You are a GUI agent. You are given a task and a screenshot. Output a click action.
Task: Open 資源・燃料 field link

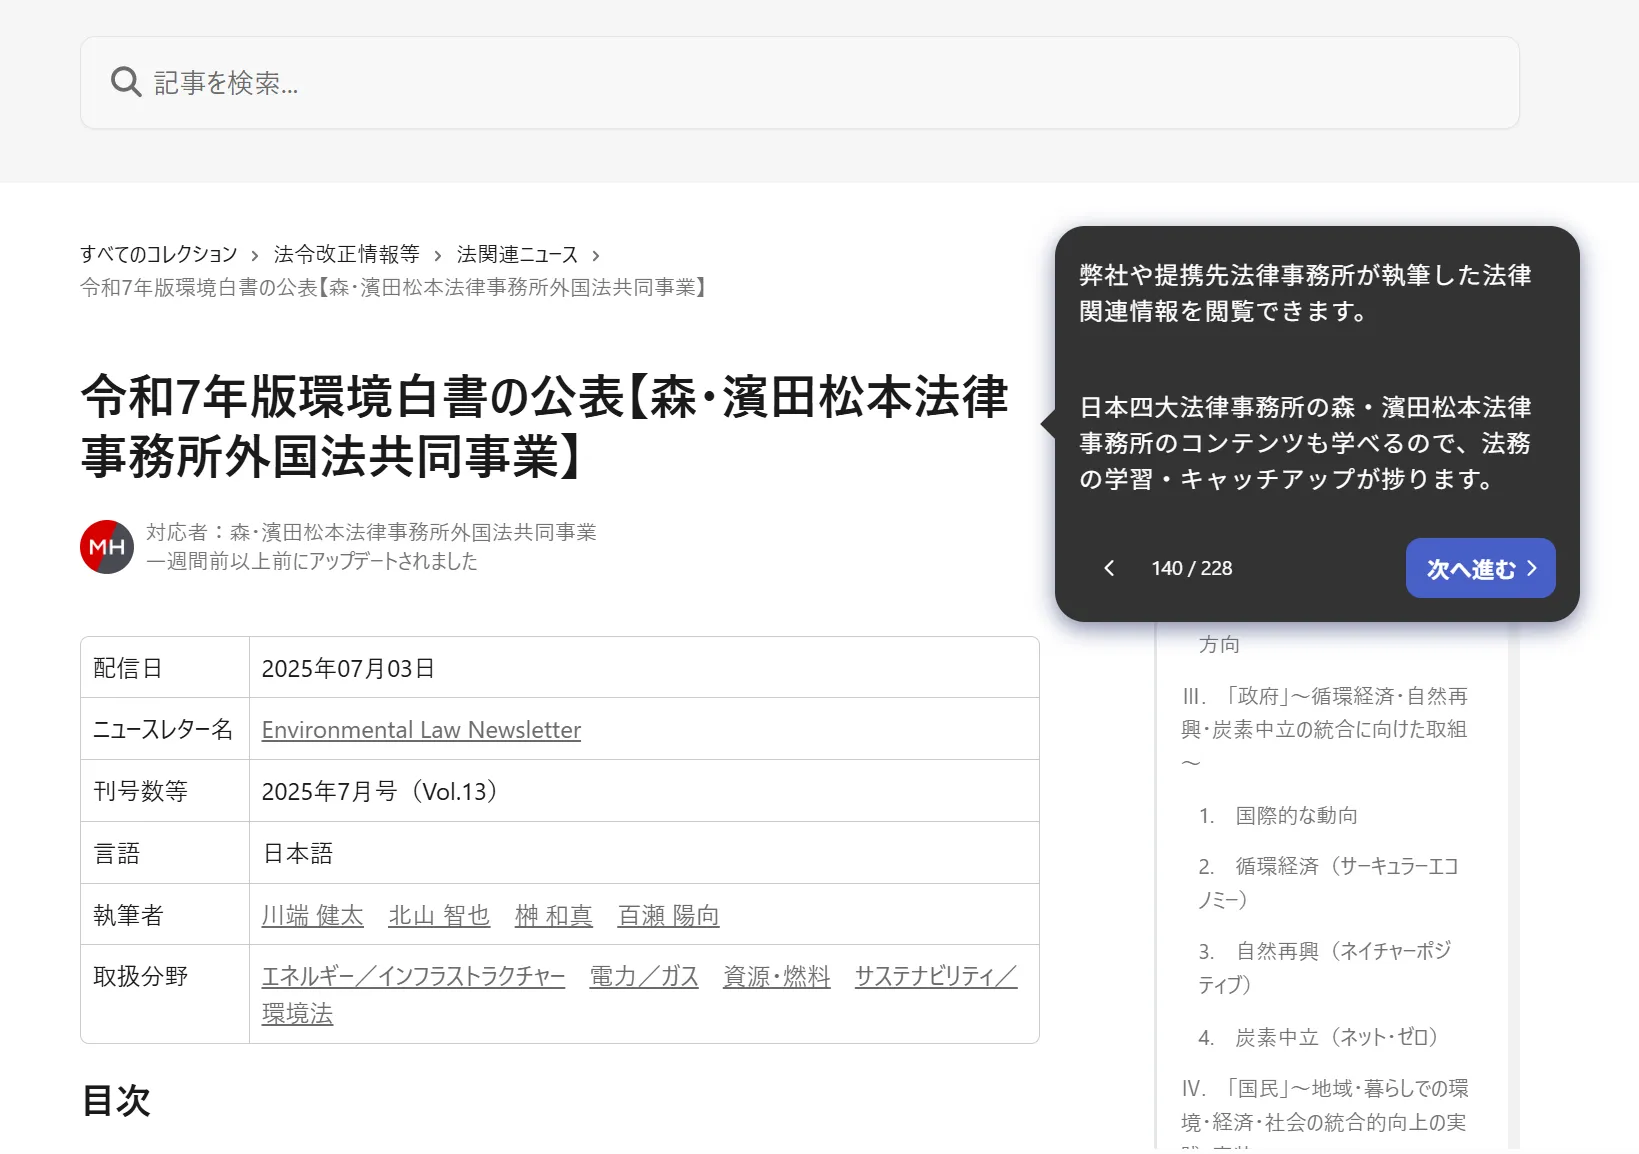tap(777, 976)
